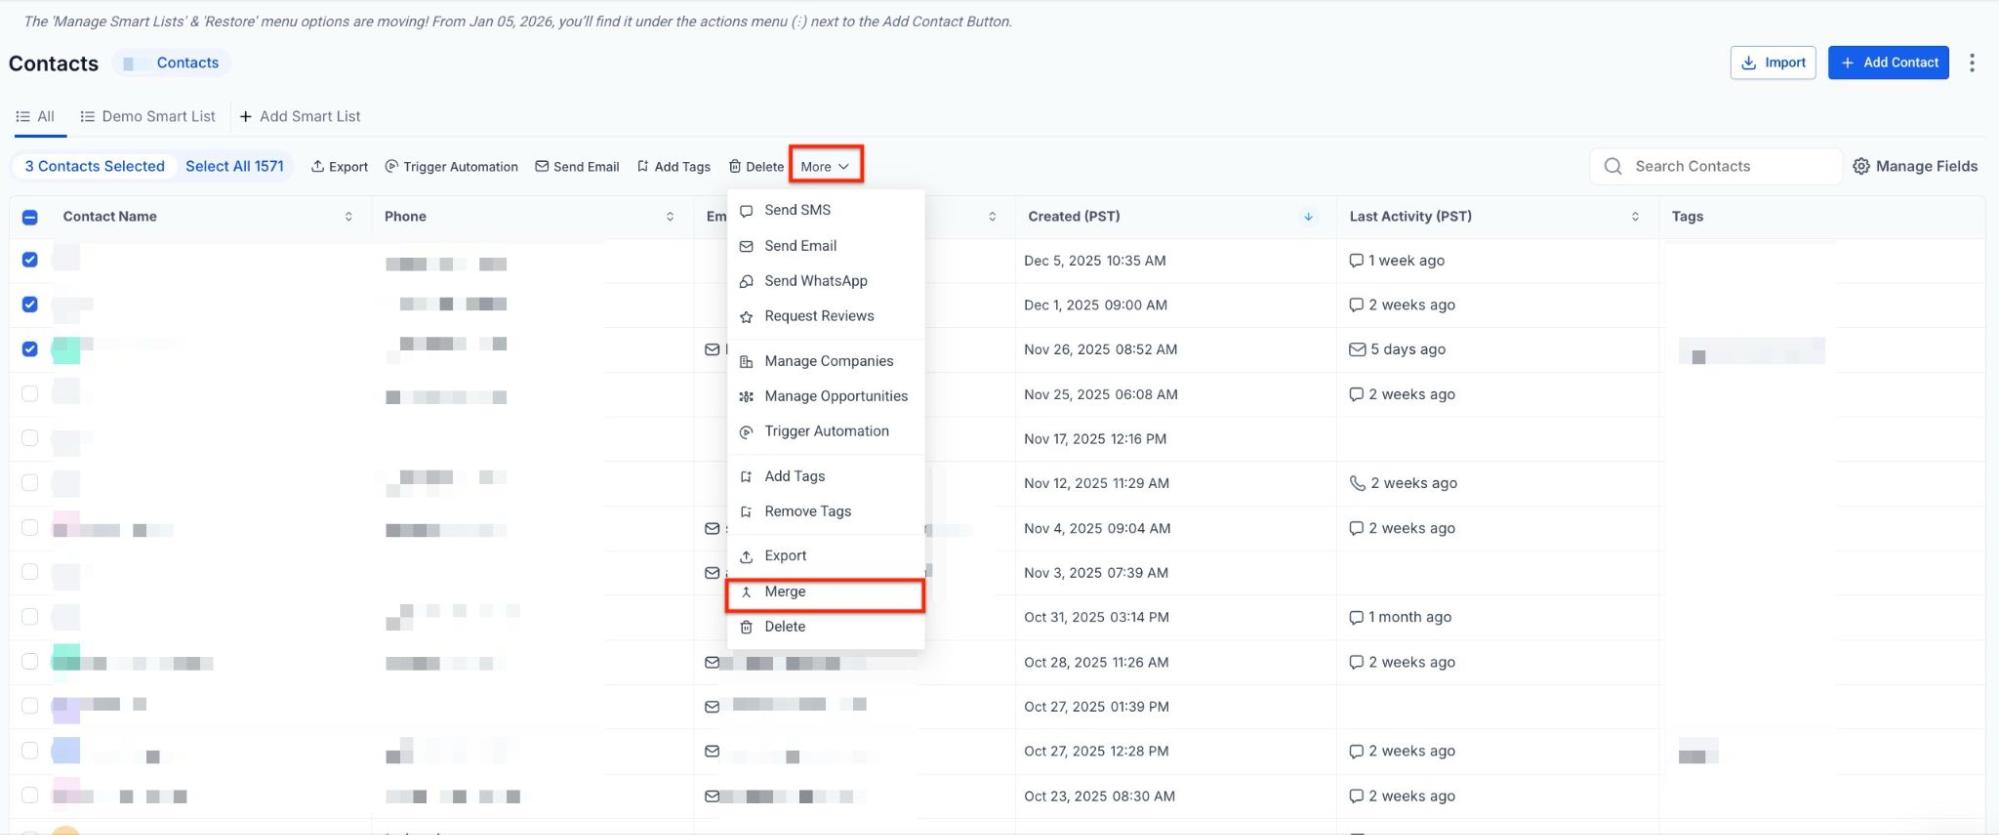The image size is (1999, 835).
Task: Click Add Tags in the bulk toolbar
Action: pos(673,167)
